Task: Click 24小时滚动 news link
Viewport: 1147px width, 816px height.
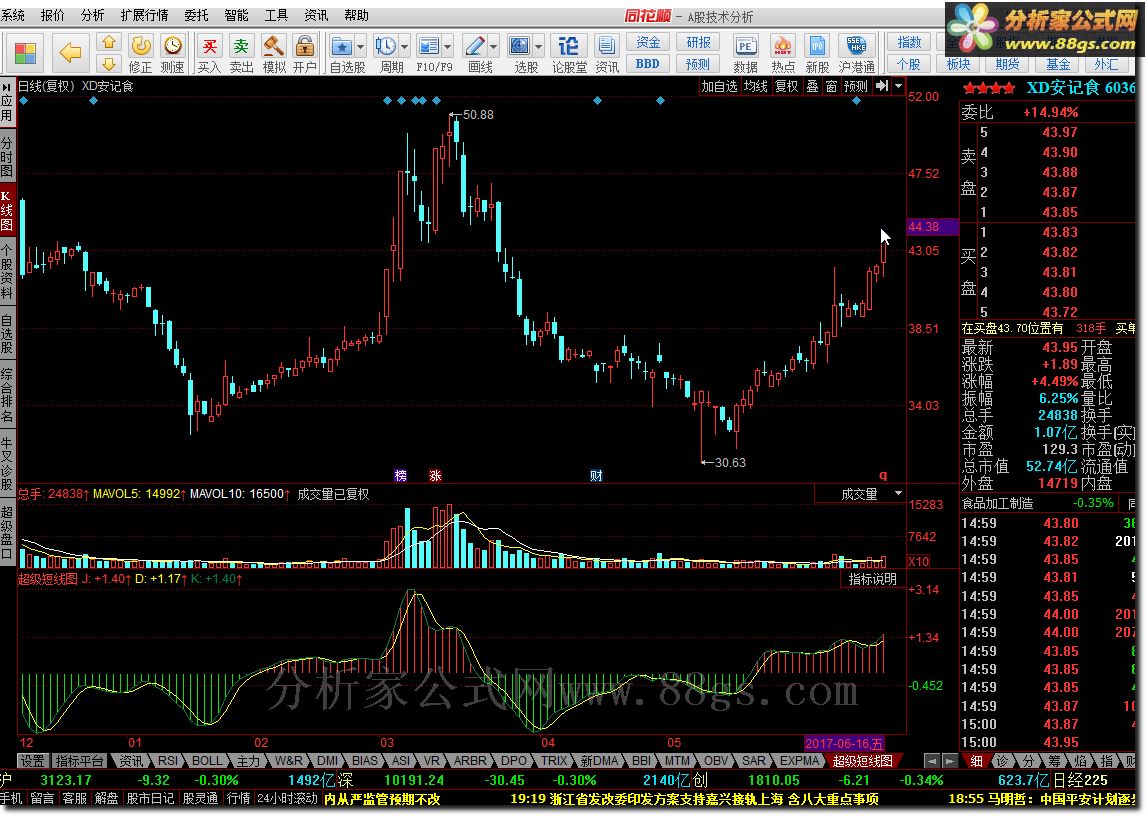Action: (x=287, y=798)
